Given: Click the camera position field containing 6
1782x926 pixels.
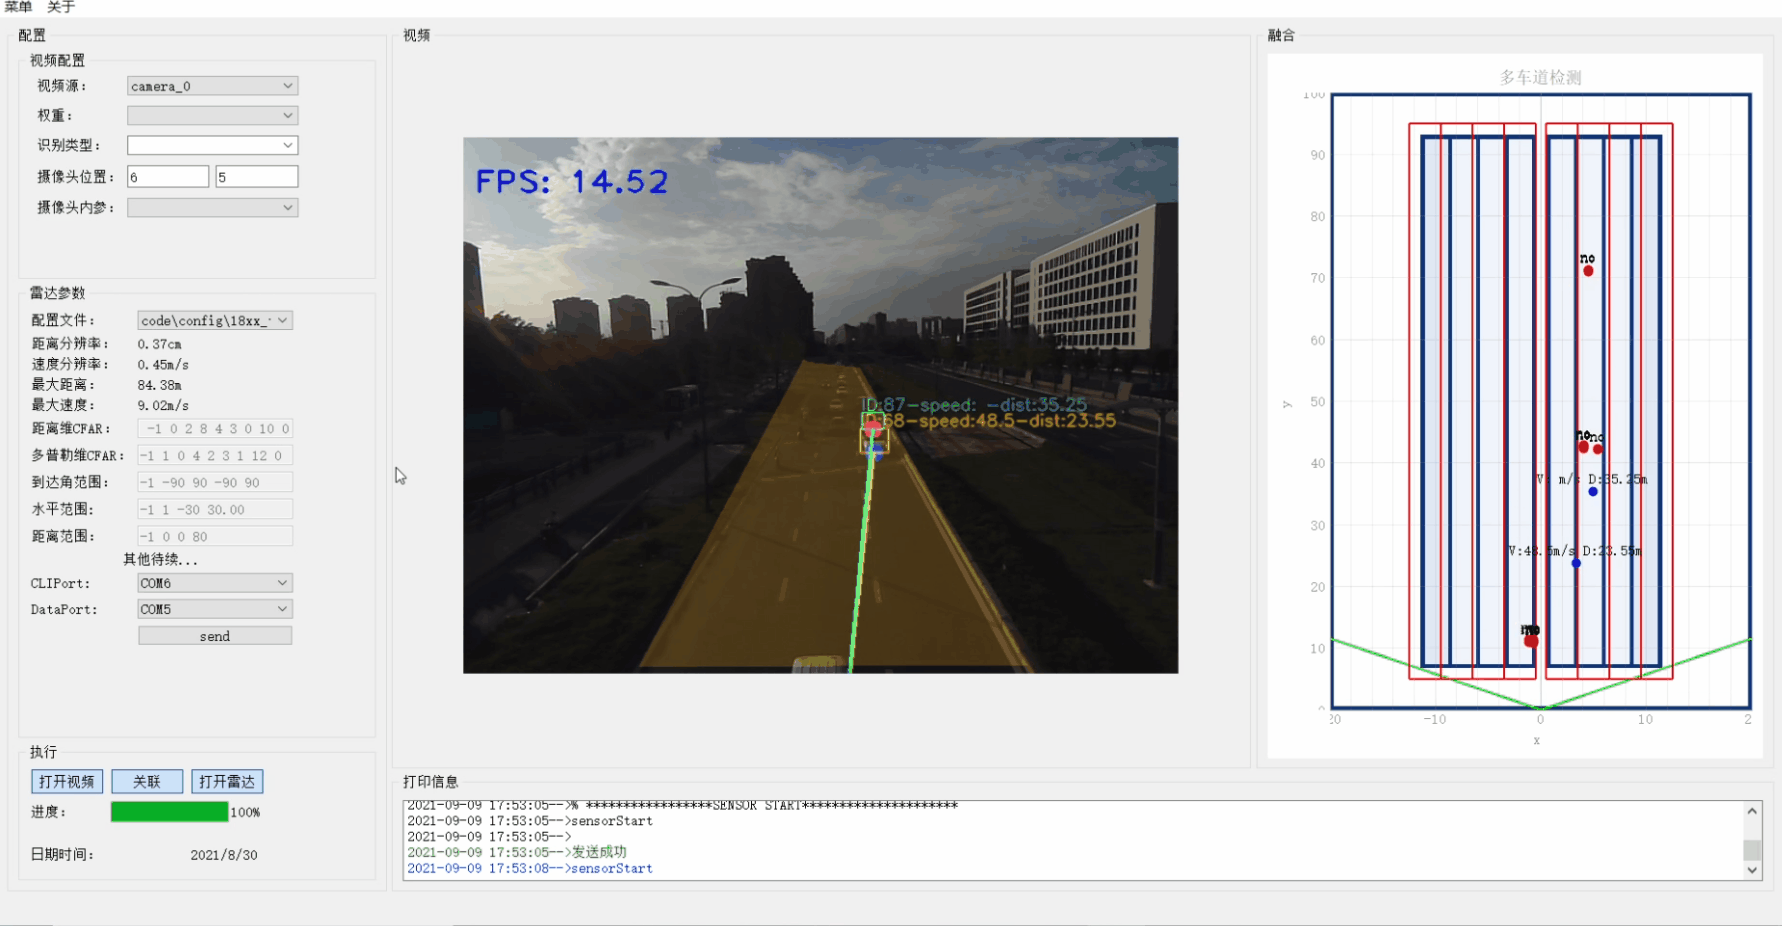Looking at the screenshot, I should (x=167, y=175).
